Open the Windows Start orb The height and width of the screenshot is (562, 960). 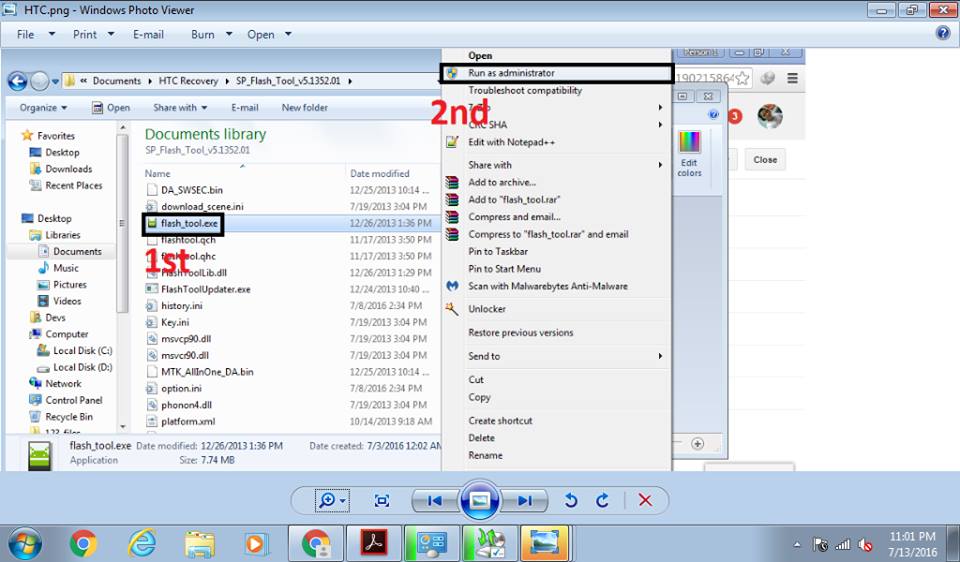coord(25,543)
